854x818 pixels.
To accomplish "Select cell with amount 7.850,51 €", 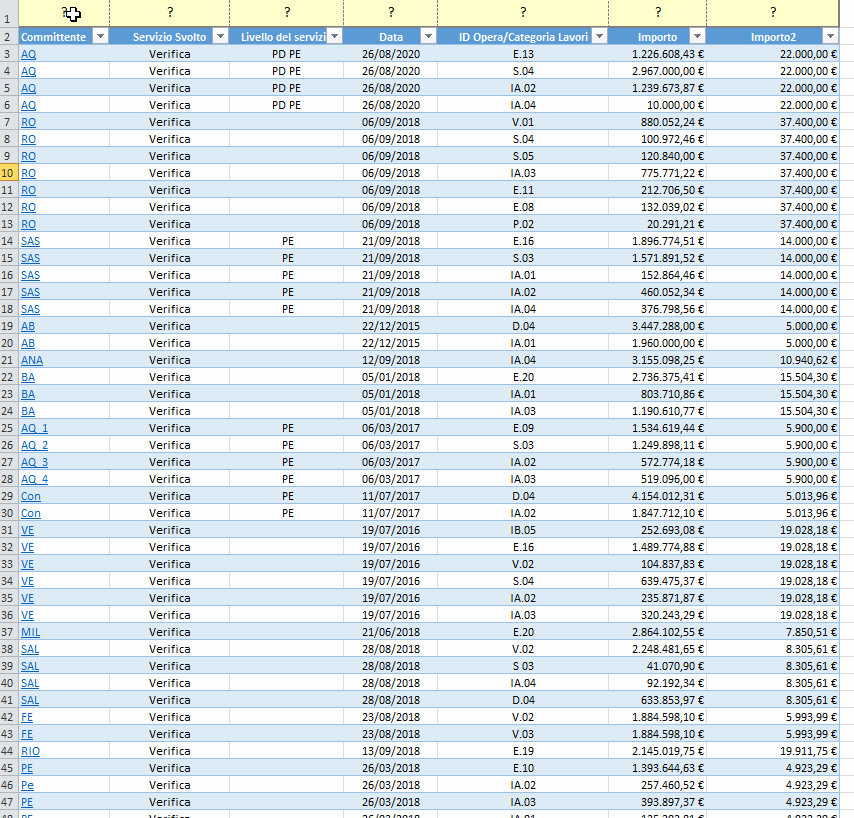I will click(772, 632).
